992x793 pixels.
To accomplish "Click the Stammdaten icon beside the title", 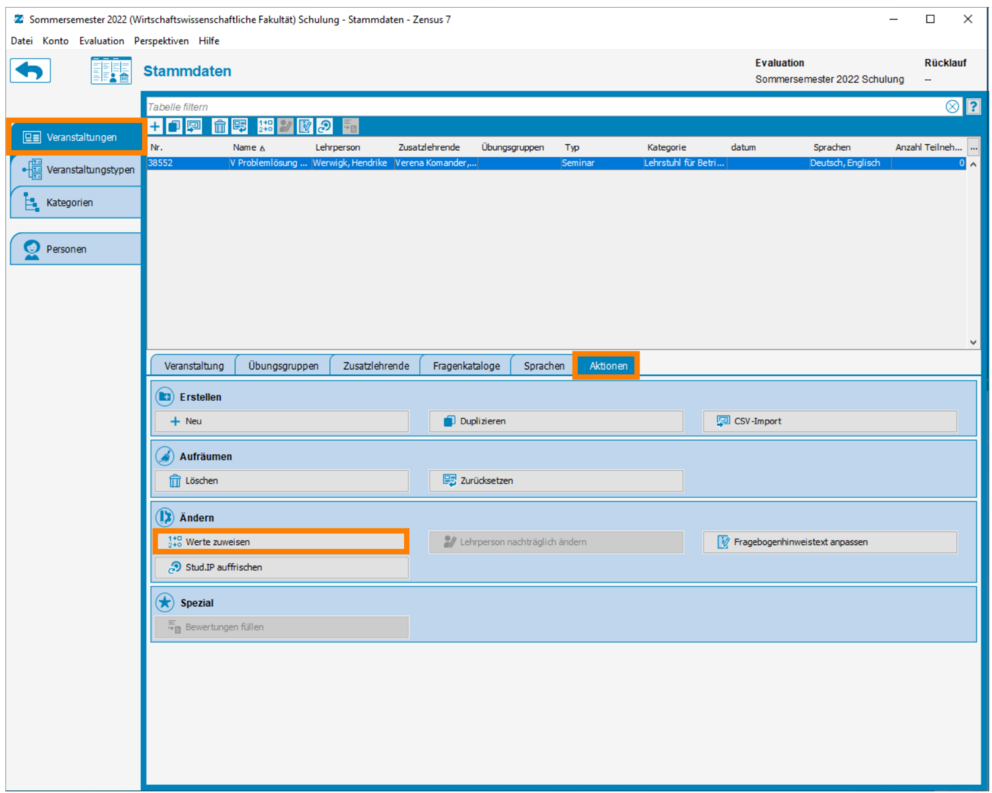I will (x=111, y=70).
